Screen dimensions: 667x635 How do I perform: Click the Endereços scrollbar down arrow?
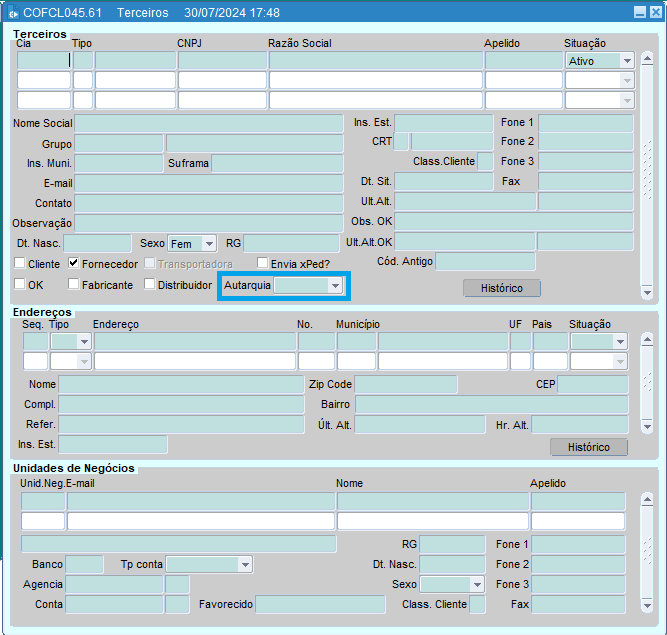(646, 427)
